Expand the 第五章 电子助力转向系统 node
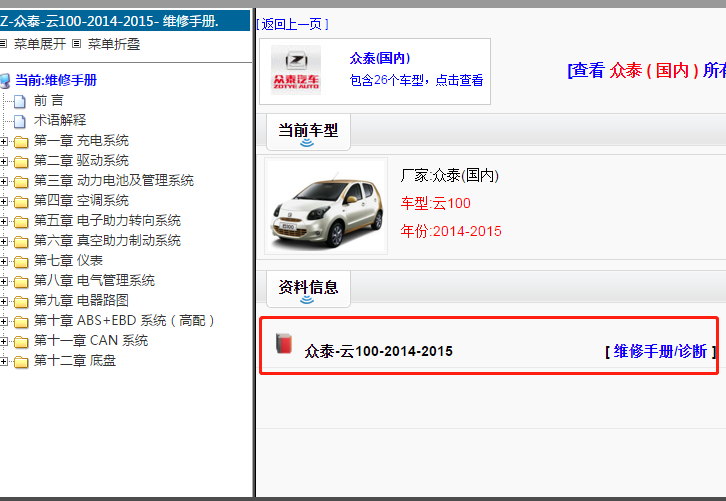This screenshot has height=501, width=726. pos(4,221)
